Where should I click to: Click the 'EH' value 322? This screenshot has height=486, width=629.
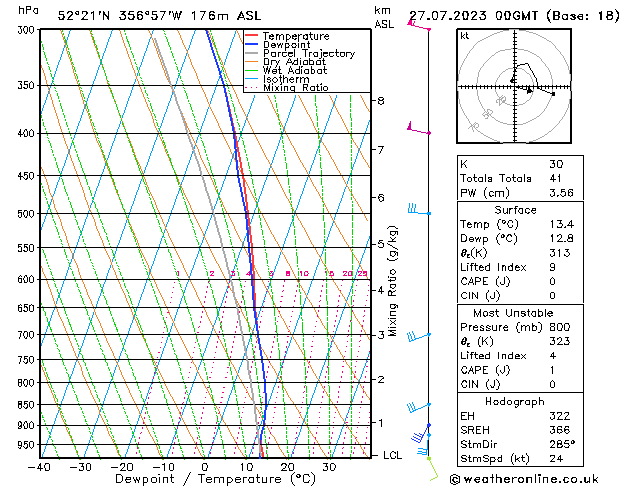560,416
